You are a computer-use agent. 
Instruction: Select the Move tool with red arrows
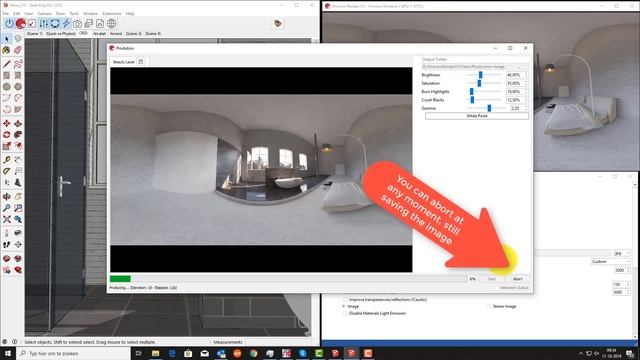point(7,123)
